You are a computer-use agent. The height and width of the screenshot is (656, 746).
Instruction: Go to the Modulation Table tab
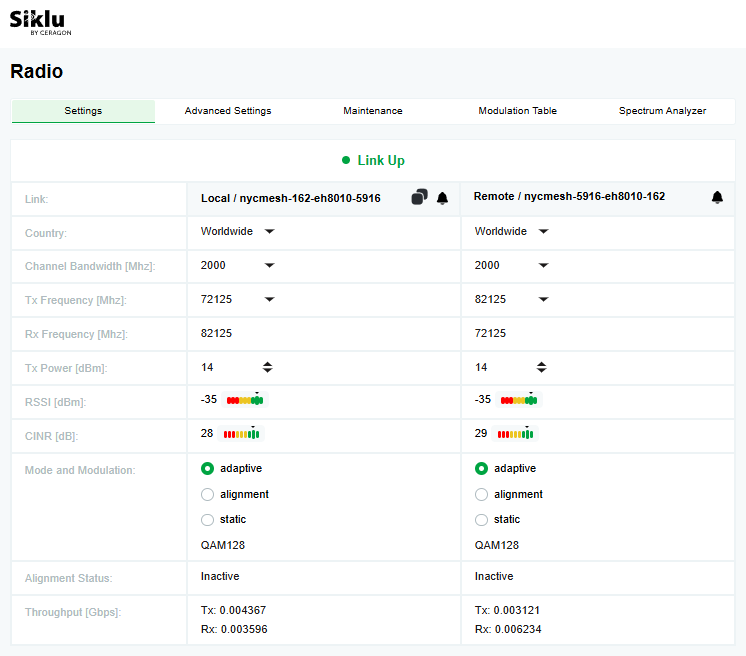(x=517, y=111)
